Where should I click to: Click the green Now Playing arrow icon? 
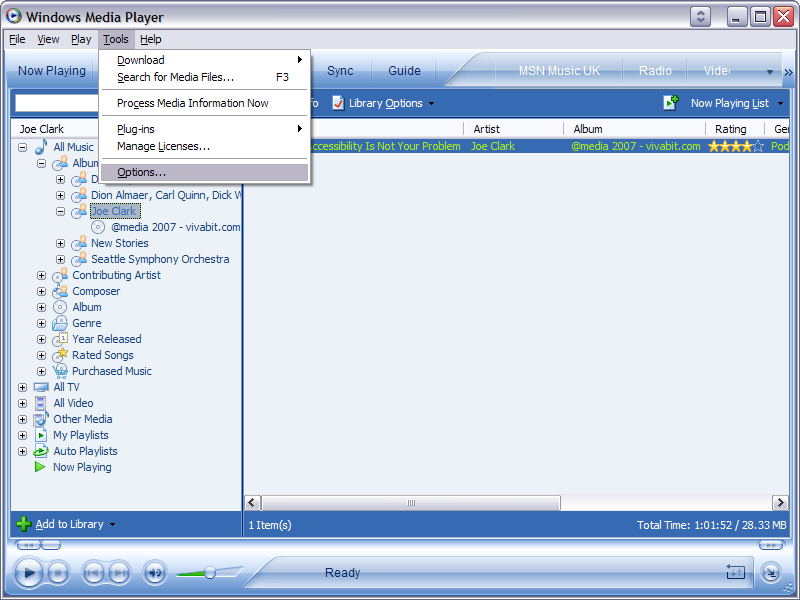41,467
